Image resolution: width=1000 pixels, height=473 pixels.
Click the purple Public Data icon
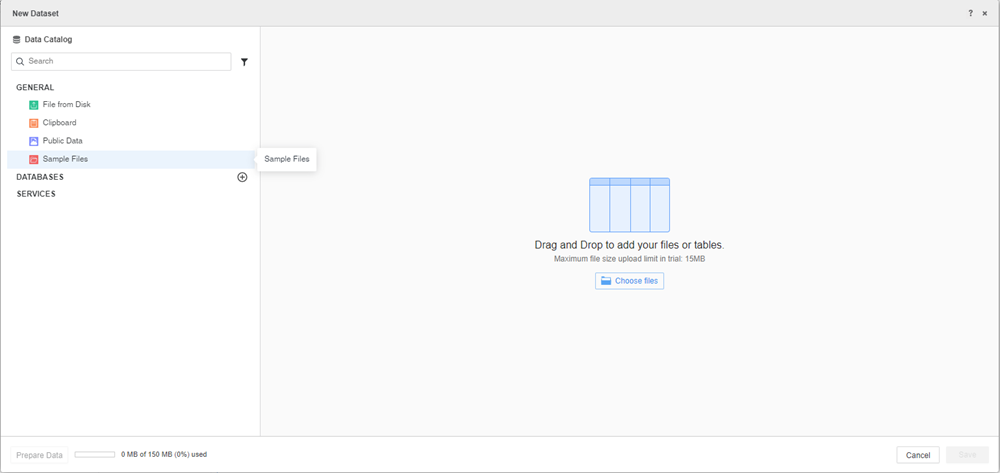coord(33,141)
